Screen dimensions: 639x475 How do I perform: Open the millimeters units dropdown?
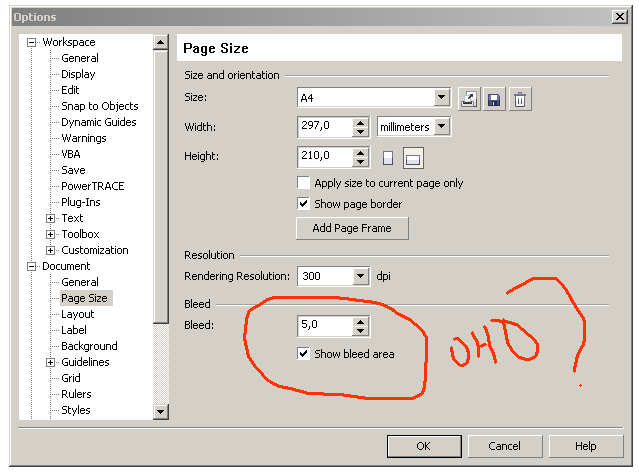[442, 127]
